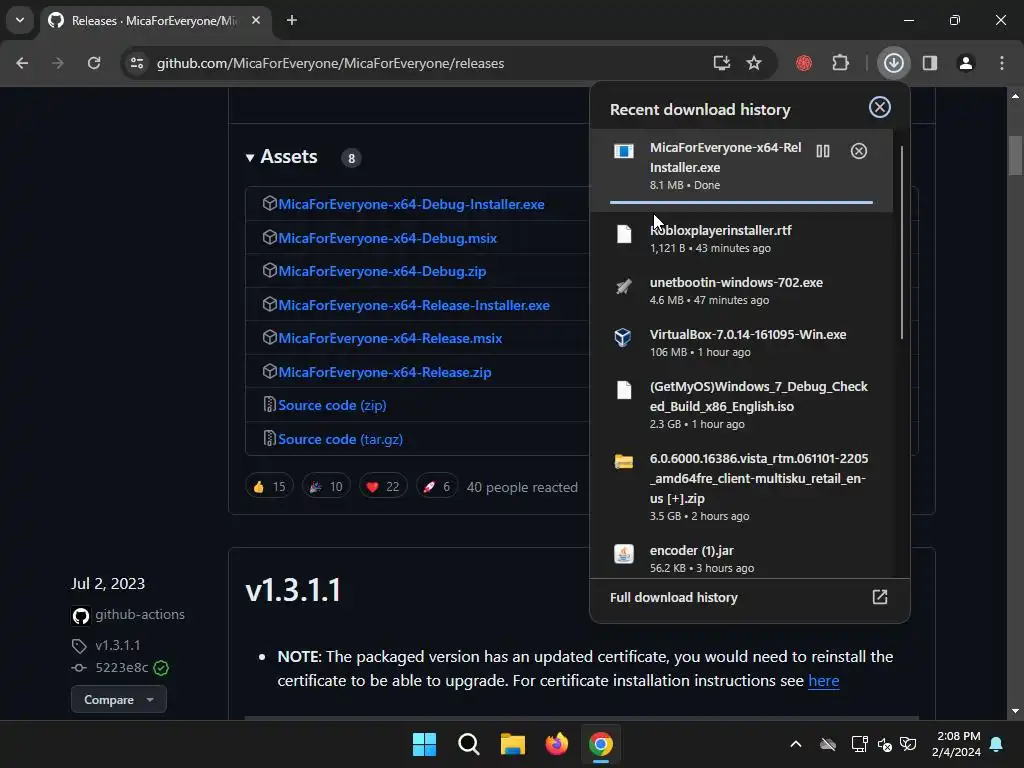Open the tab search dropdown arrow
1024x768 pixels.
coord(20,20)
